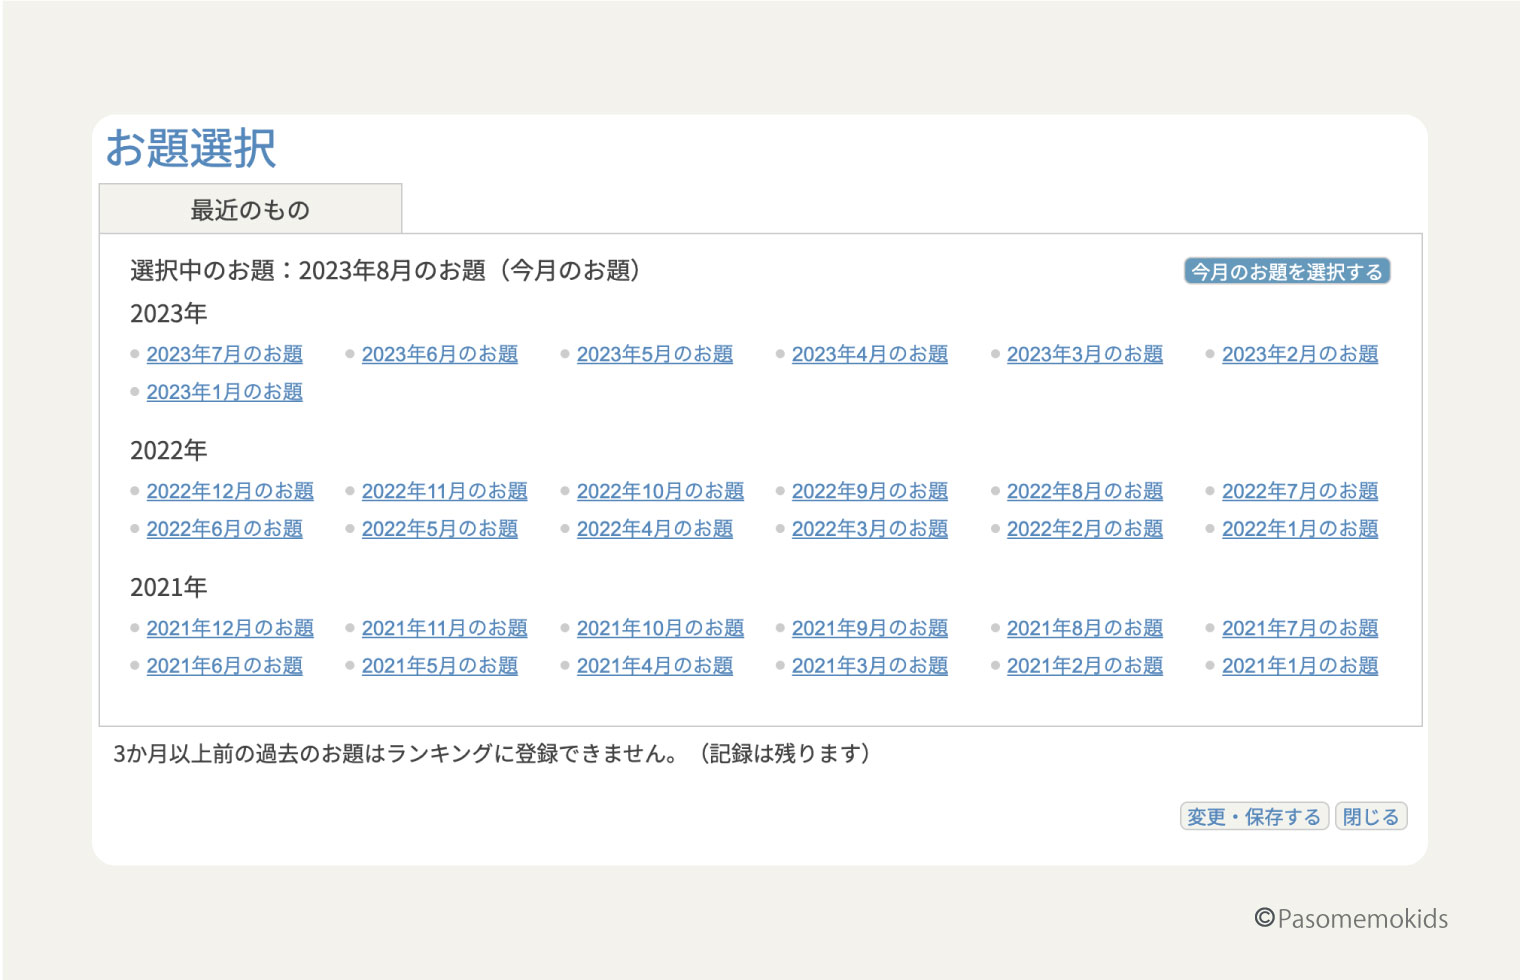Image resolution: width=1520 pixels, height=980 pixels.
Task: Open 2022年6月のお題
Action: 224,529
